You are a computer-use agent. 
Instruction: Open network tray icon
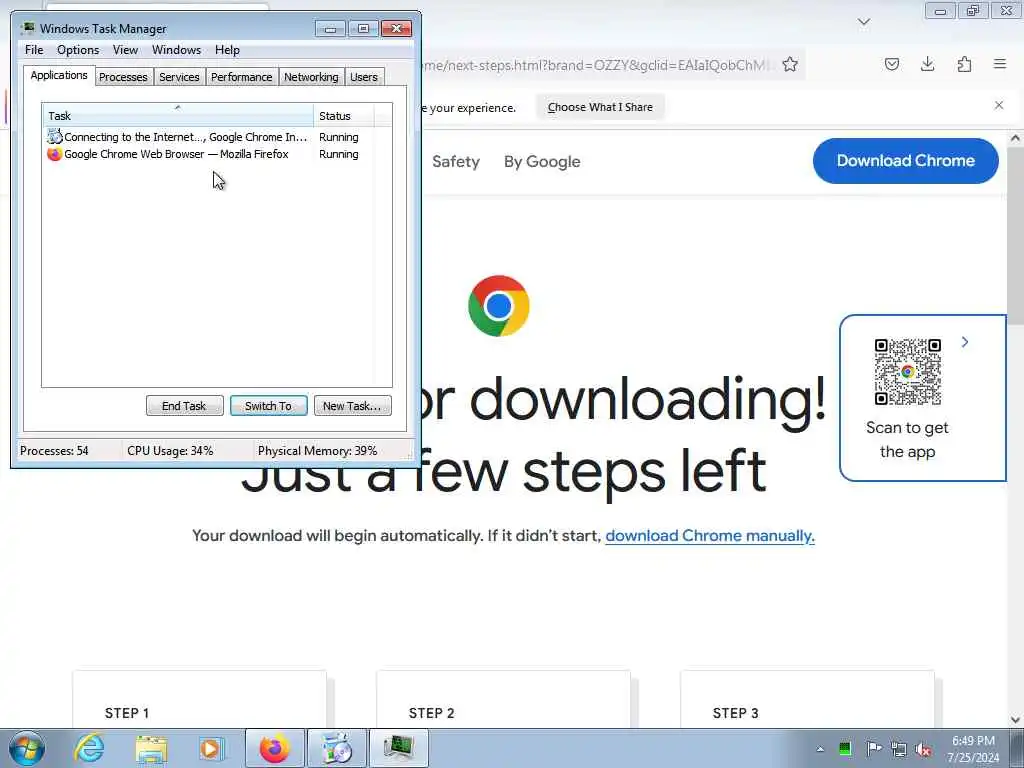point(899,749)
